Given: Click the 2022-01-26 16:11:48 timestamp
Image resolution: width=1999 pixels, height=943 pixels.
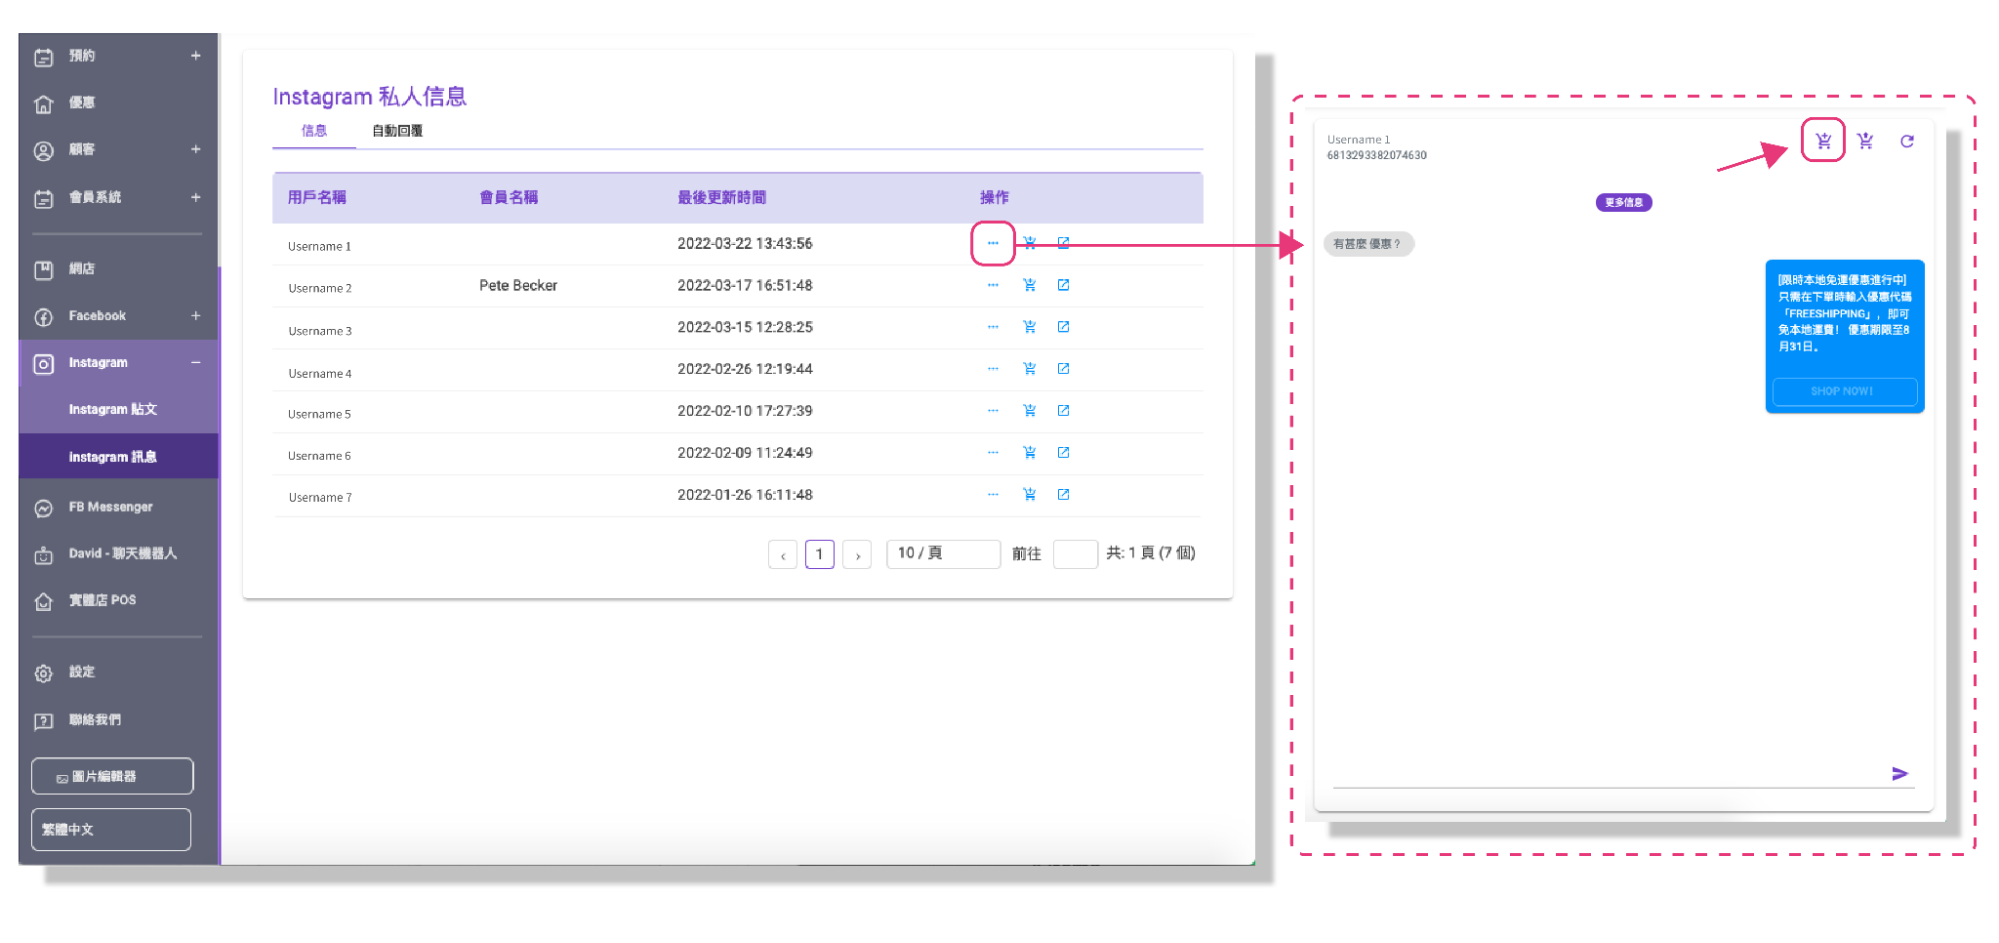Looking at the screenshot, I should click(x=745, y=495).
